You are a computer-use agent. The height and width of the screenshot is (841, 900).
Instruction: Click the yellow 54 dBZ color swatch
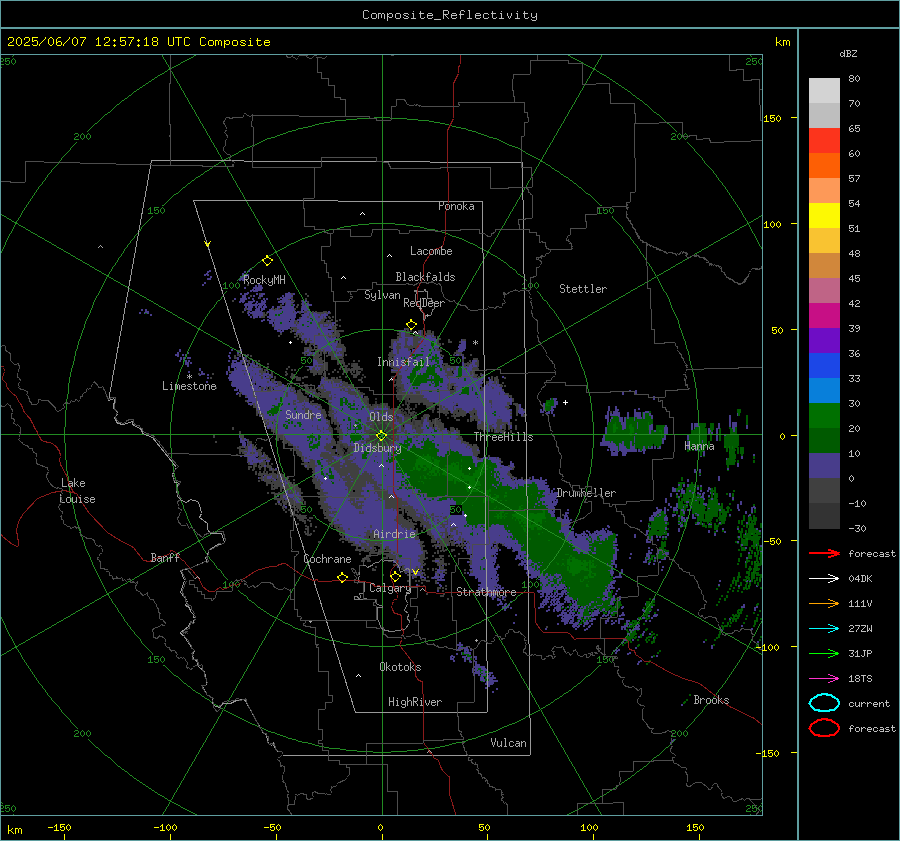click(x=824, y=215)
